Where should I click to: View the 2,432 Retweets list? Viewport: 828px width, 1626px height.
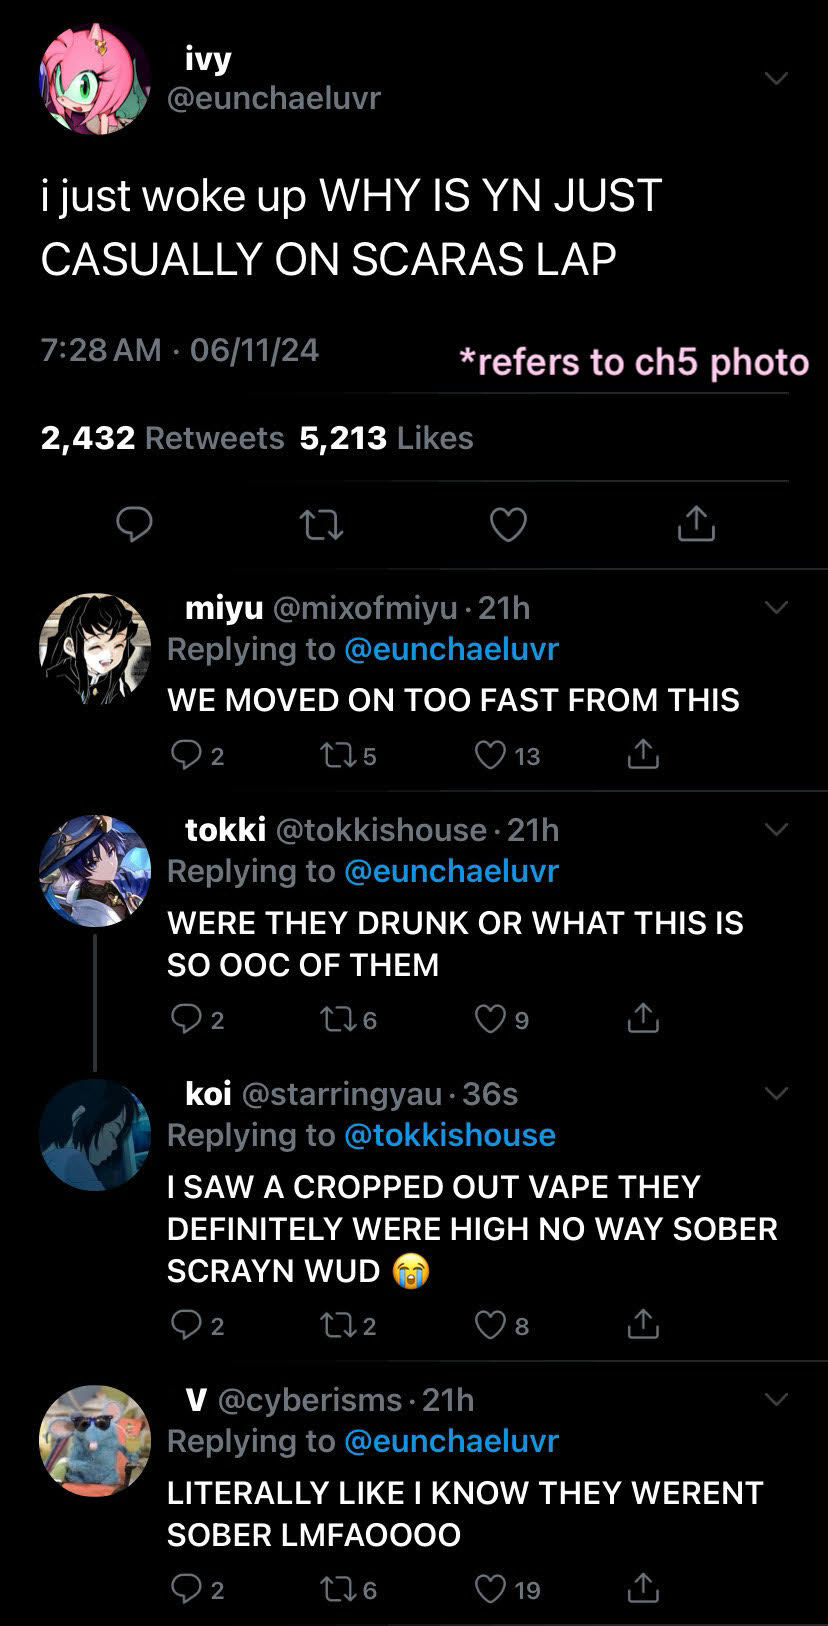coord(163,438)
